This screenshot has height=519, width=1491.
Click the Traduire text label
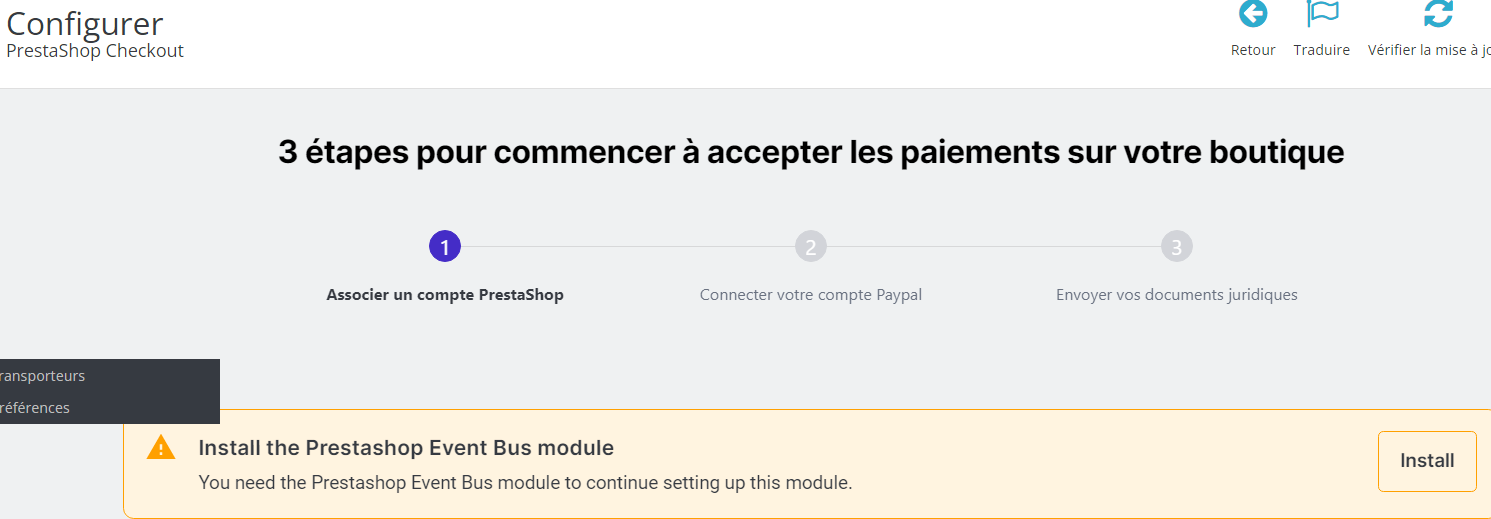click(1321, 50)
